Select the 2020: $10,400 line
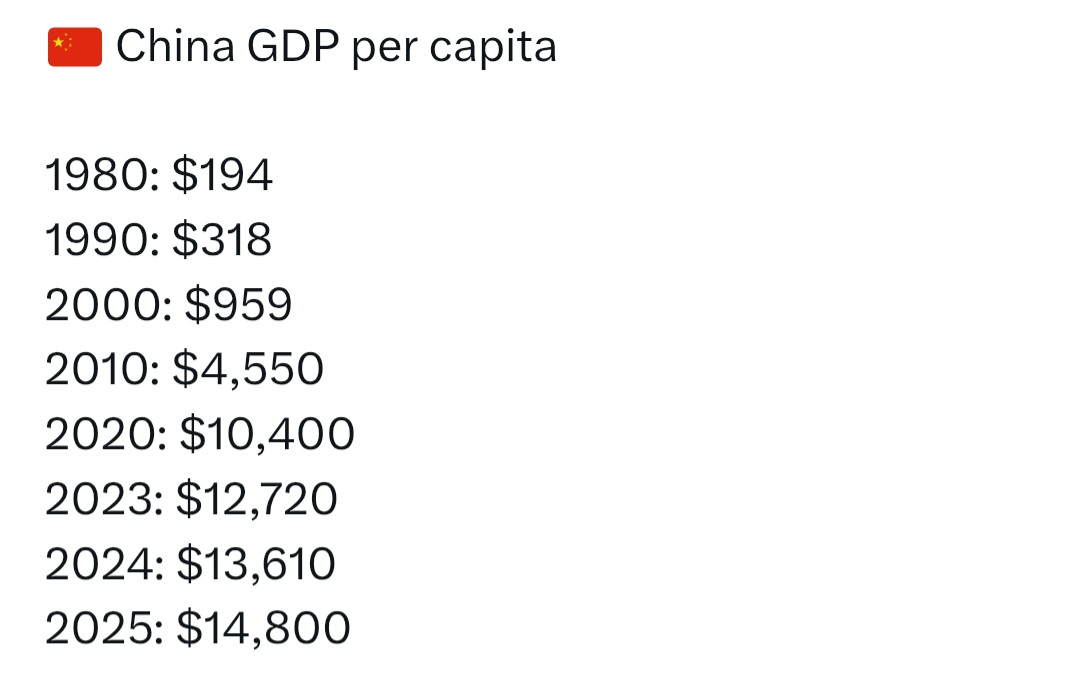This screenshot has height=685, width=1080. point(200,434)
